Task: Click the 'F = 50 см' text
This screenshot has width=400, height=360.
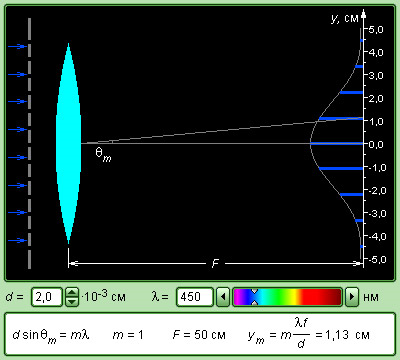Action: pos(199,335)
